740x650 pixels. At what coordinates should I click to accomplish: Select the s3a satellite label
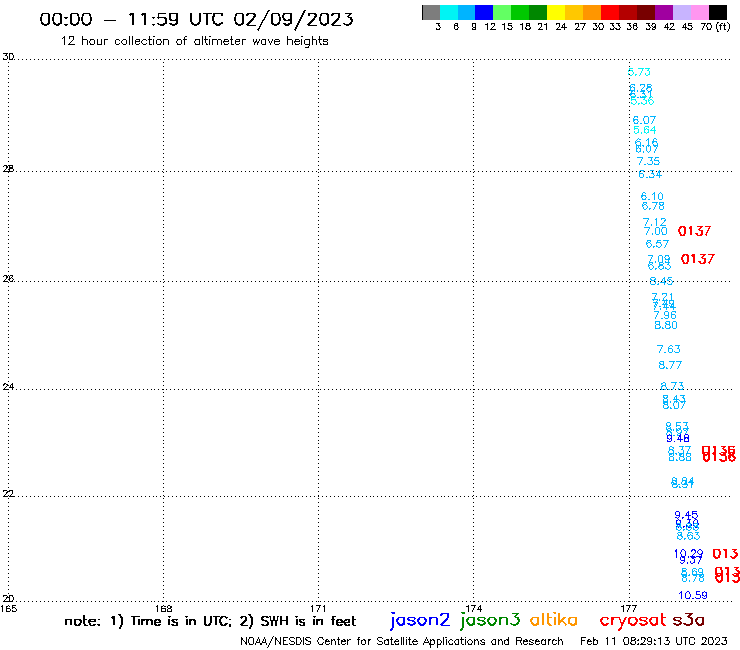point(688,620)
